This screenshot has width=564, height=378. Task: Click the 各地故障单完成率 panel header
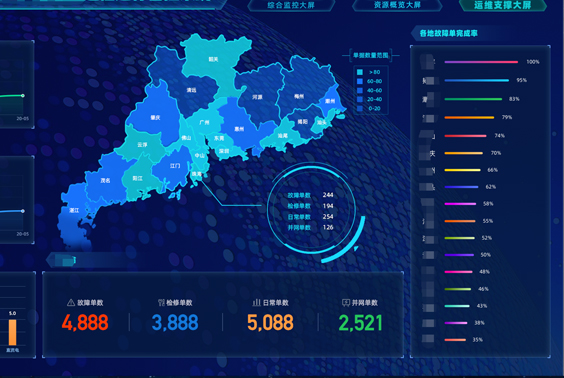pyautogui.click(x=449, y=33)
